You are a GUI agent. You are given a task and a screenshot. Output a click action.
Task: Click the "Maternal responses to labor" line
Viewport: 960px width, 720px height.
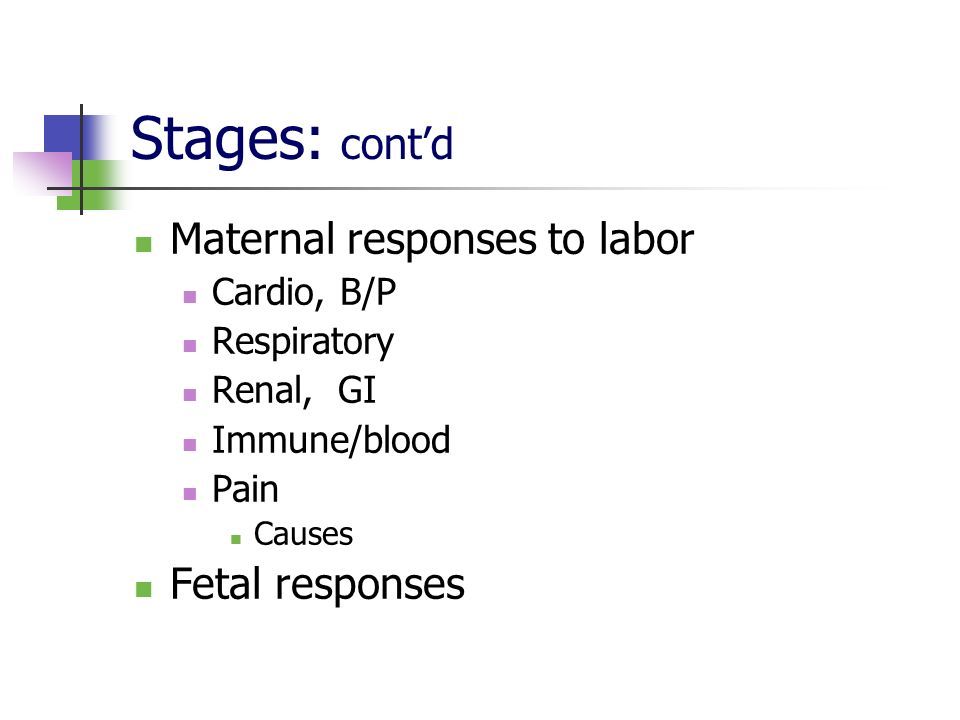click(432, 239)
